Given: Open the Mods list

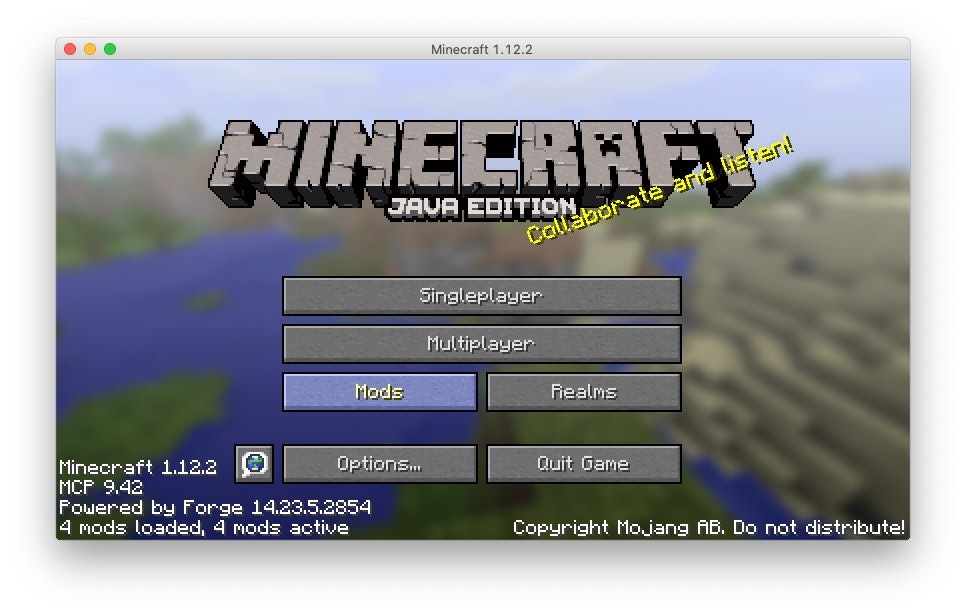Looking at the screenshot, I should (x=380, y=392).
